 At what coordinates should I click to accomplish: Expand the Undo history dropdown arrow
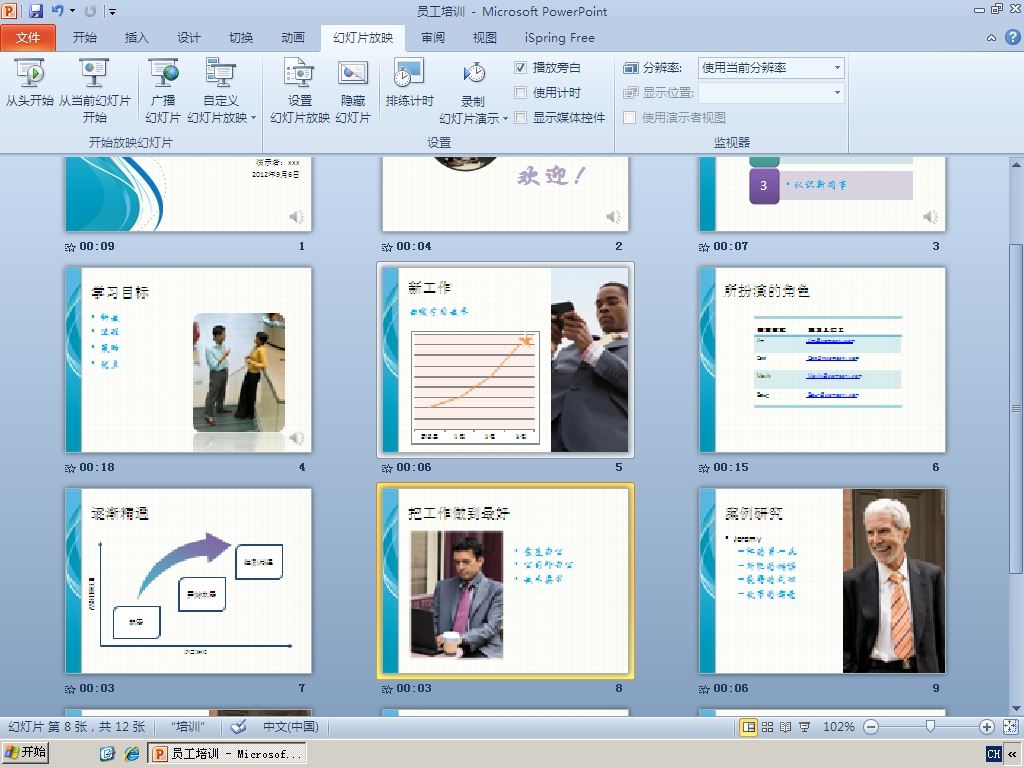[72, 11]
